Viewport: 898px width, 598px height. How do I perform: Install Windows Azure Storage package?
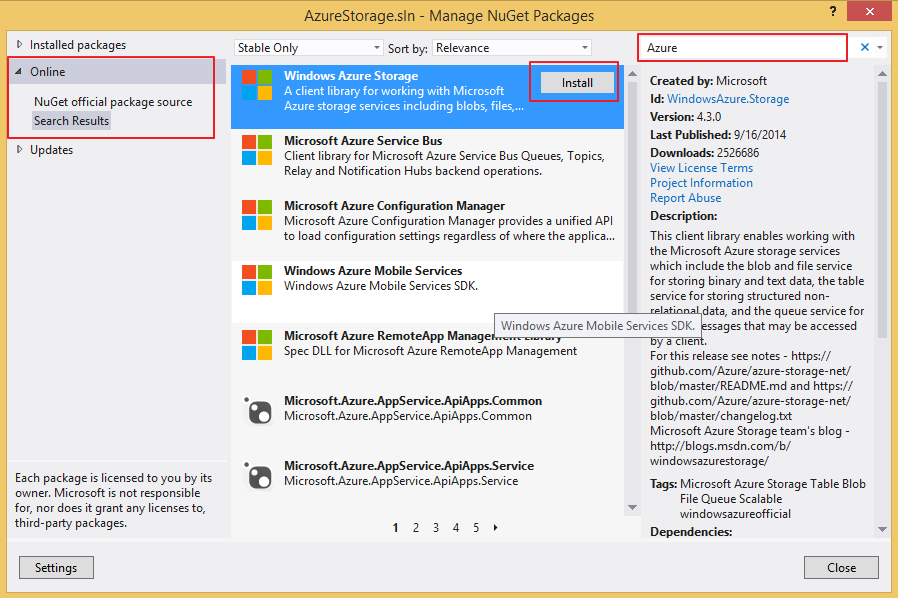pyautogui.click(x=577, y=82)
